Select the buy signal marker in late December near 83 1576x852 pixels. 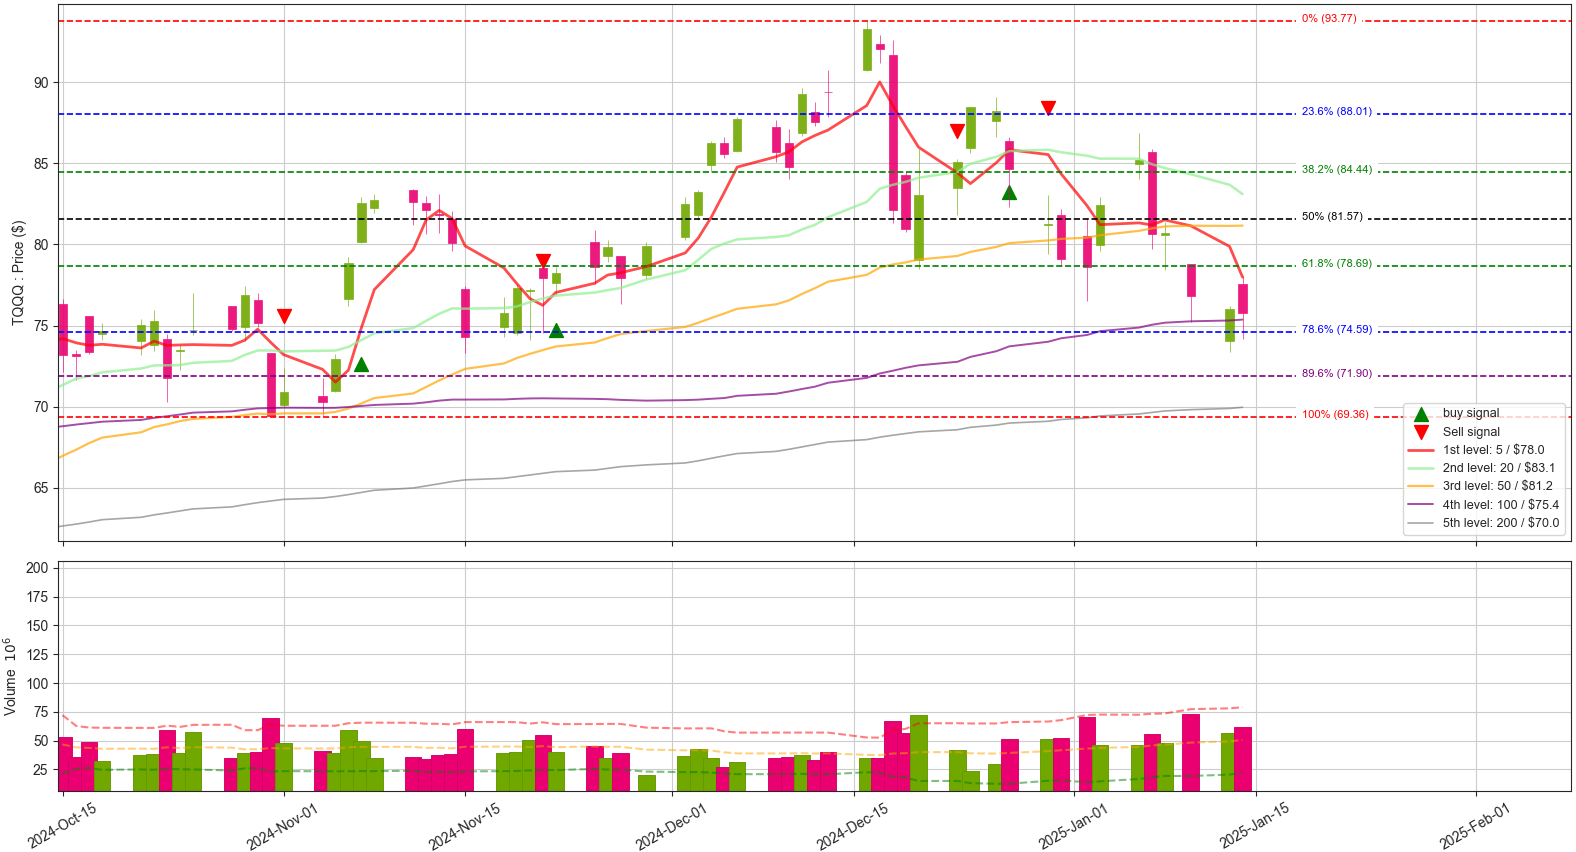(x=1009, y=192)
